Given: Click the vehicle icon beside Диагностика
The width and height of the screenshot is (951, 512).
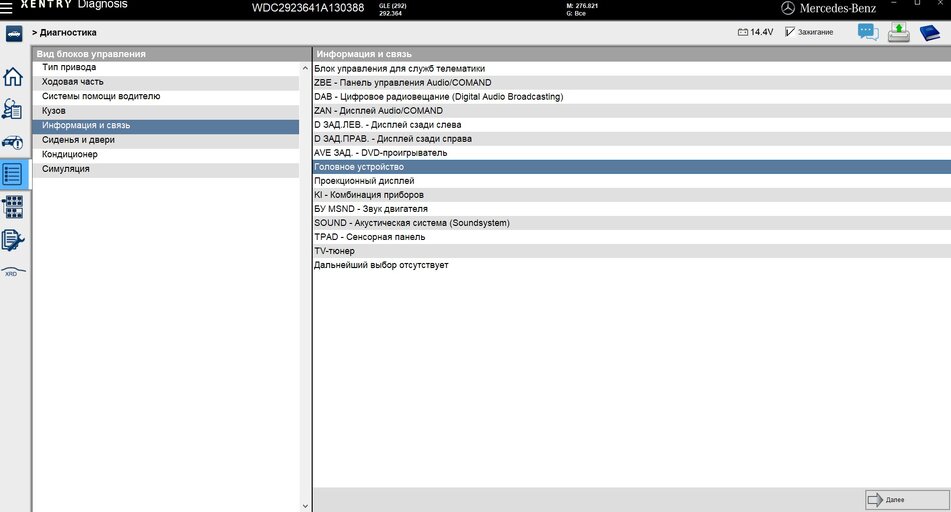Looking at the screenshot, I should (x=14, y=33).
